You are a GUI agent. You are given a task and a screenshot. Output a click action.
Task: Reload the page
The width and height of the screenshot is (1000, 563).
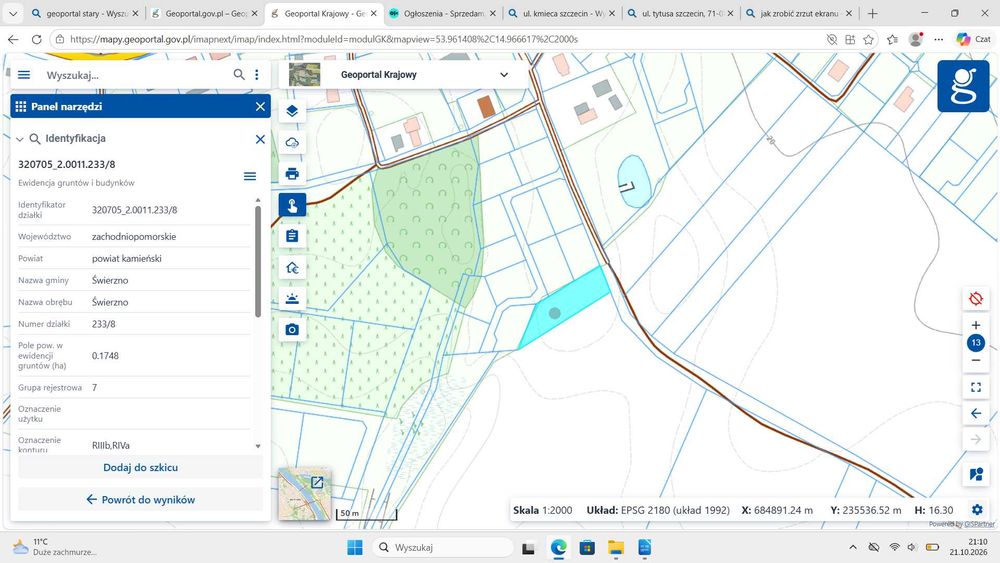coord(36,40)
